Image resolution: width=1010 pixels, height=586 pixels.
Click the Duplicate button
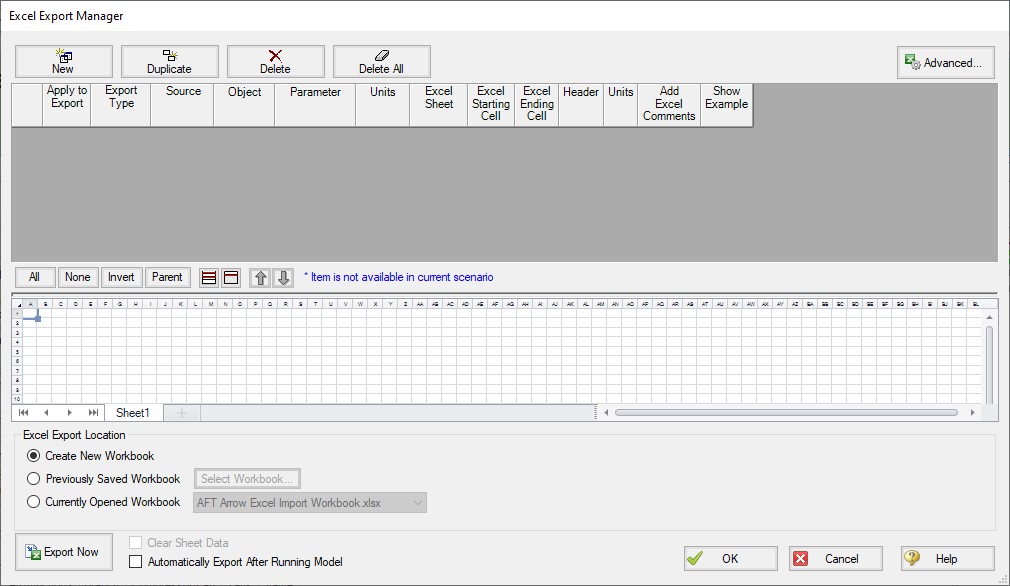tap(169, 62)
